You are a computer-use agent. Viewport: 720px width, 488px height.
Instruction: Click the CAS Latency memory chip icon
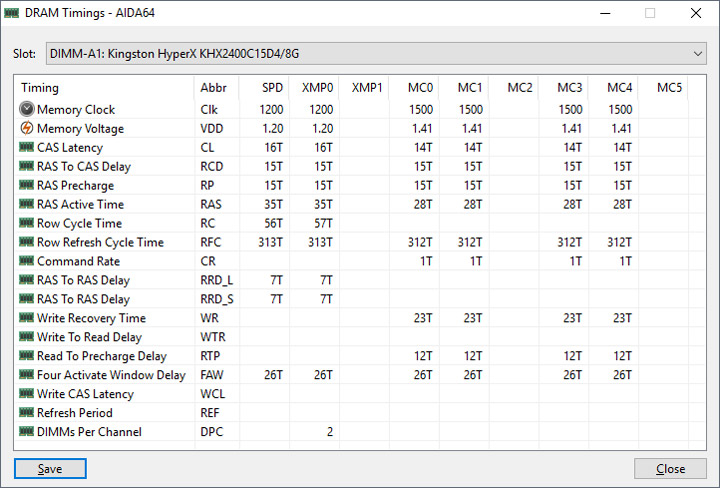[27, 148]
